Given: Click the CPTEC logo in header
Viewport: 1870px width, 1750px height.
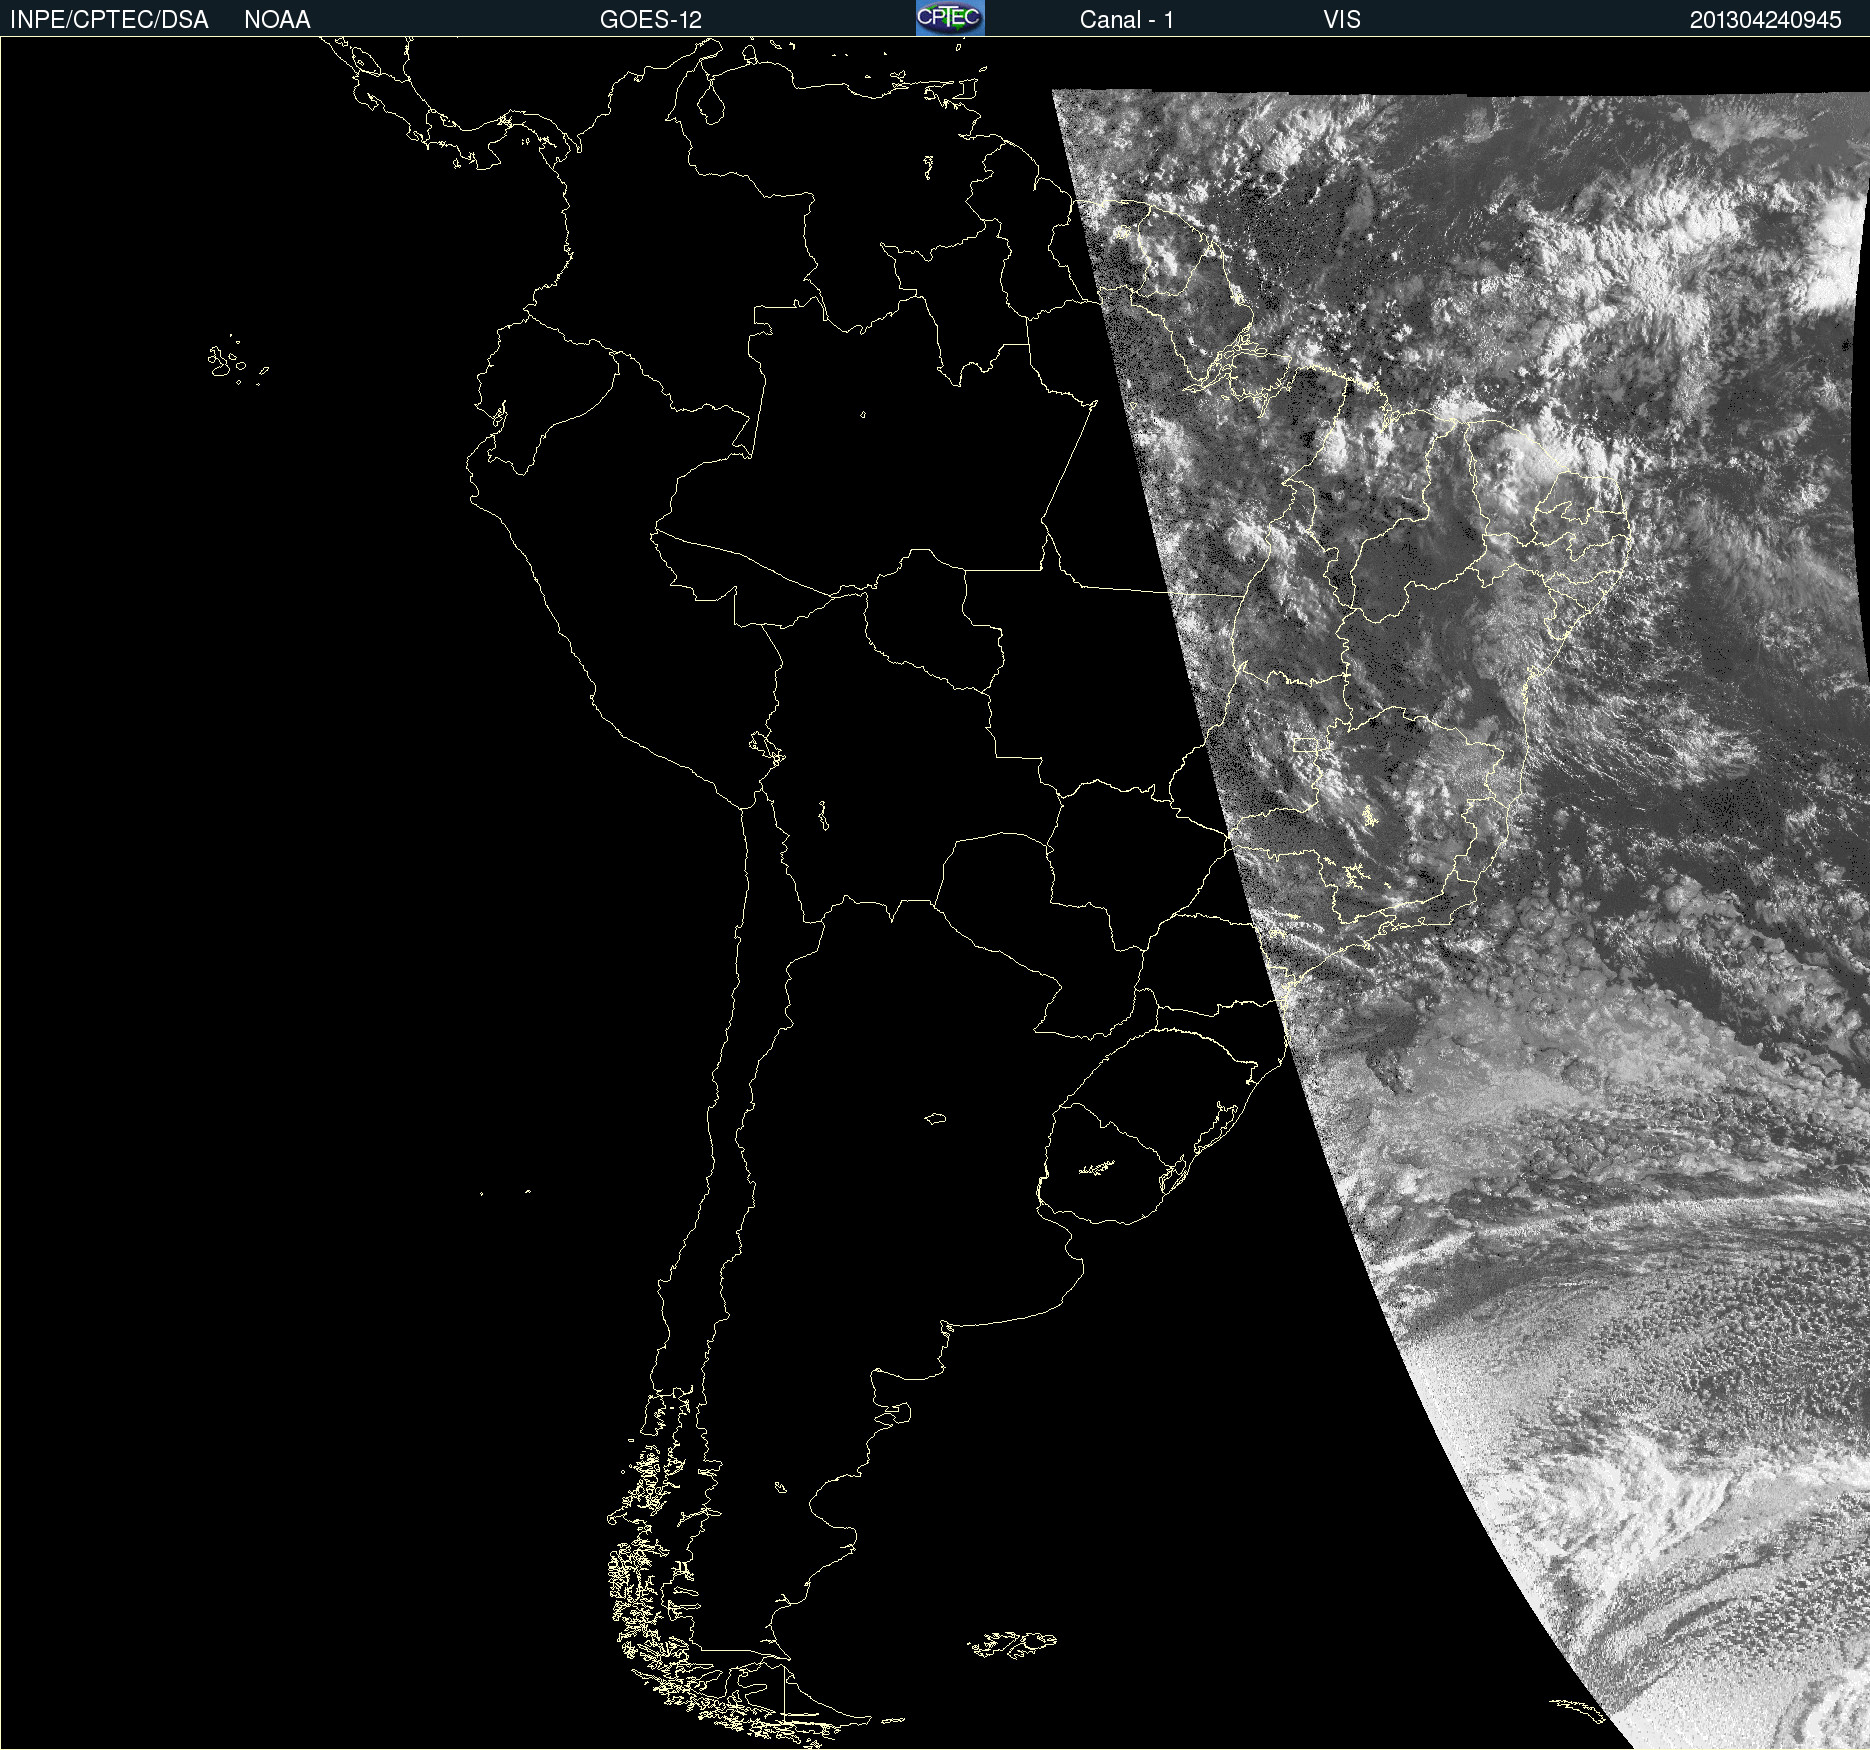Looking at the screenshot, I should tap(950, 18).
